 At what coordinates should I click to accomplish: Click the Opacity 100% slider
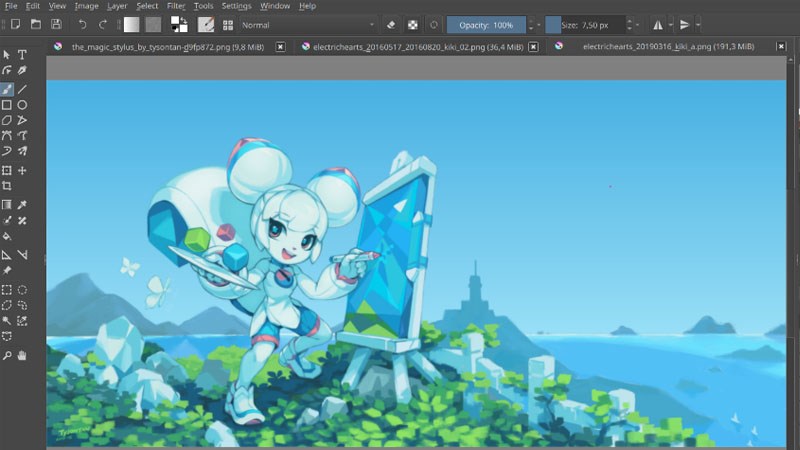(486, 24)
